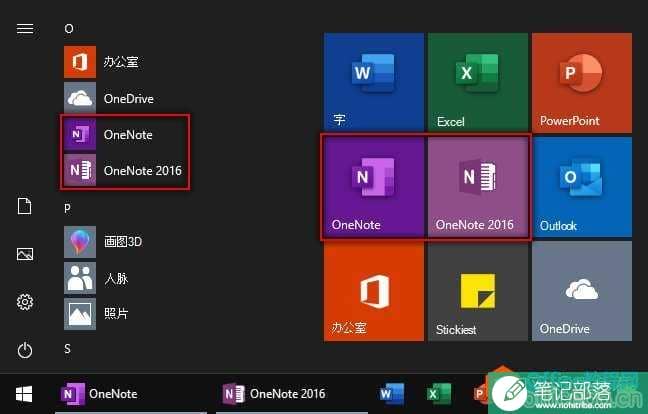Switch to OneNote on the taskbar
The image size is (648, 414).
click(131, 394)
